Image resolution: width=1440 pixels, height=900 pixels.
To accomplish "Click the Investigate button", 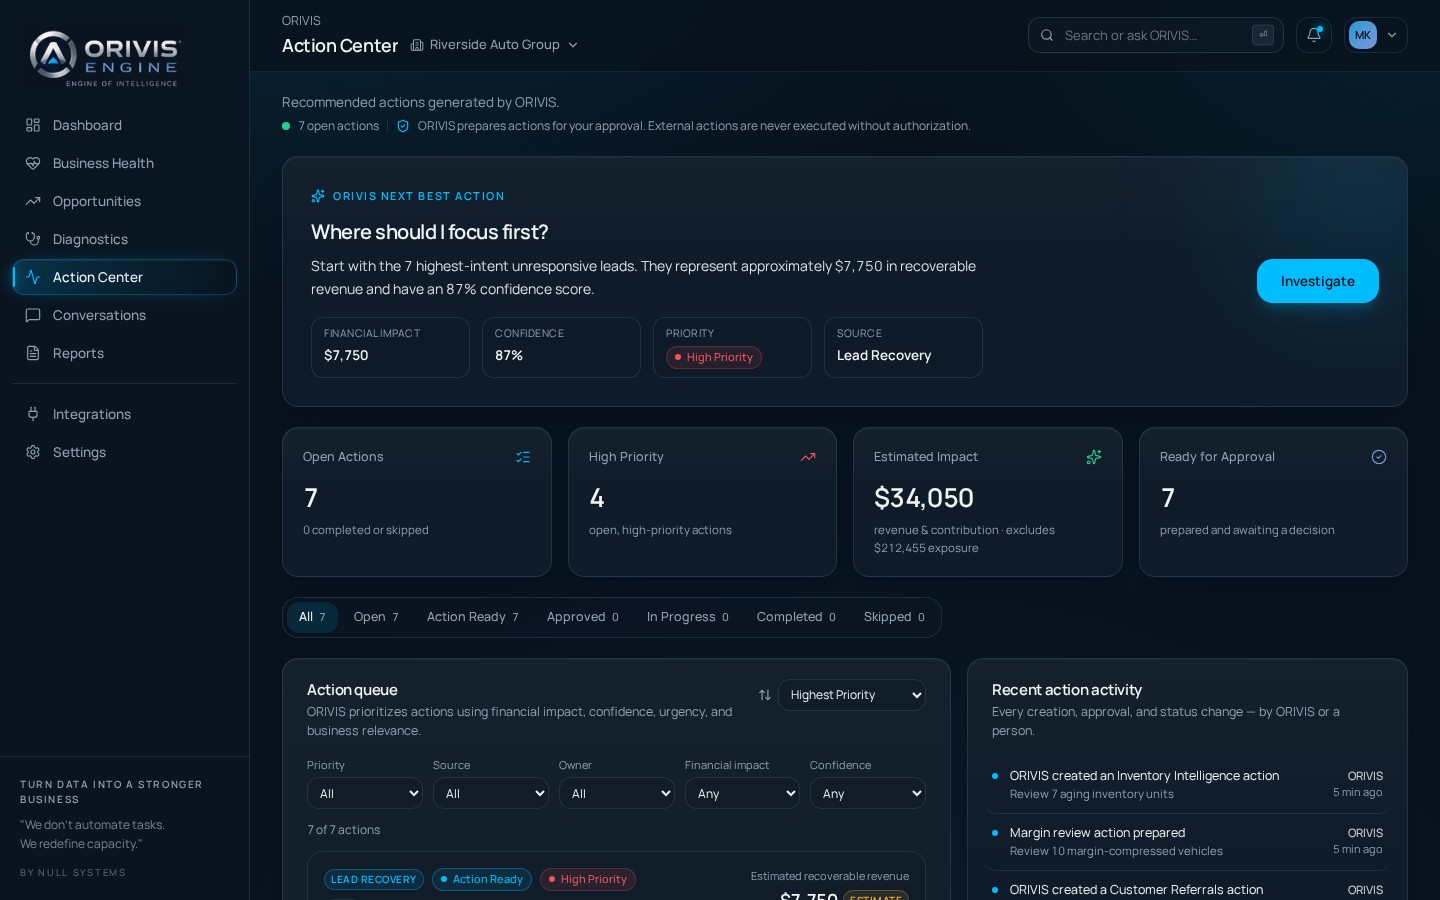I will (x=1318, y=281).
